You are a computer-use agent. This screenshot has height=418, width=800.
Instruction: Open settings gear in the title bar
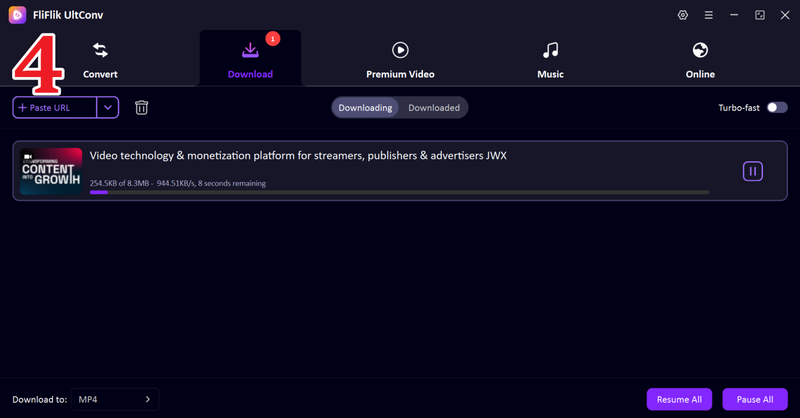[x=683, y=15]
